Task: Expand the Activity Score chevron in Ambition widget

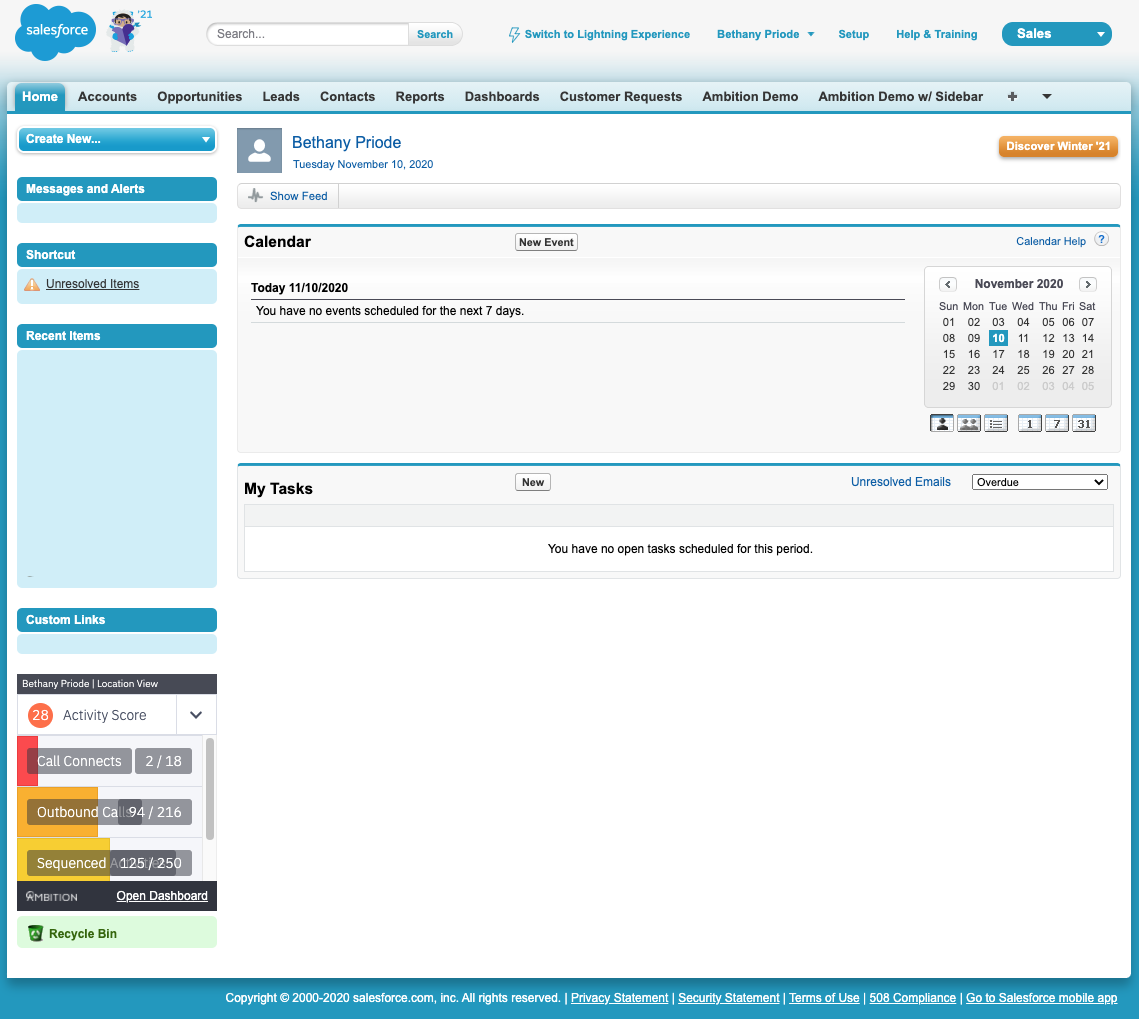Action: point(196,714)
